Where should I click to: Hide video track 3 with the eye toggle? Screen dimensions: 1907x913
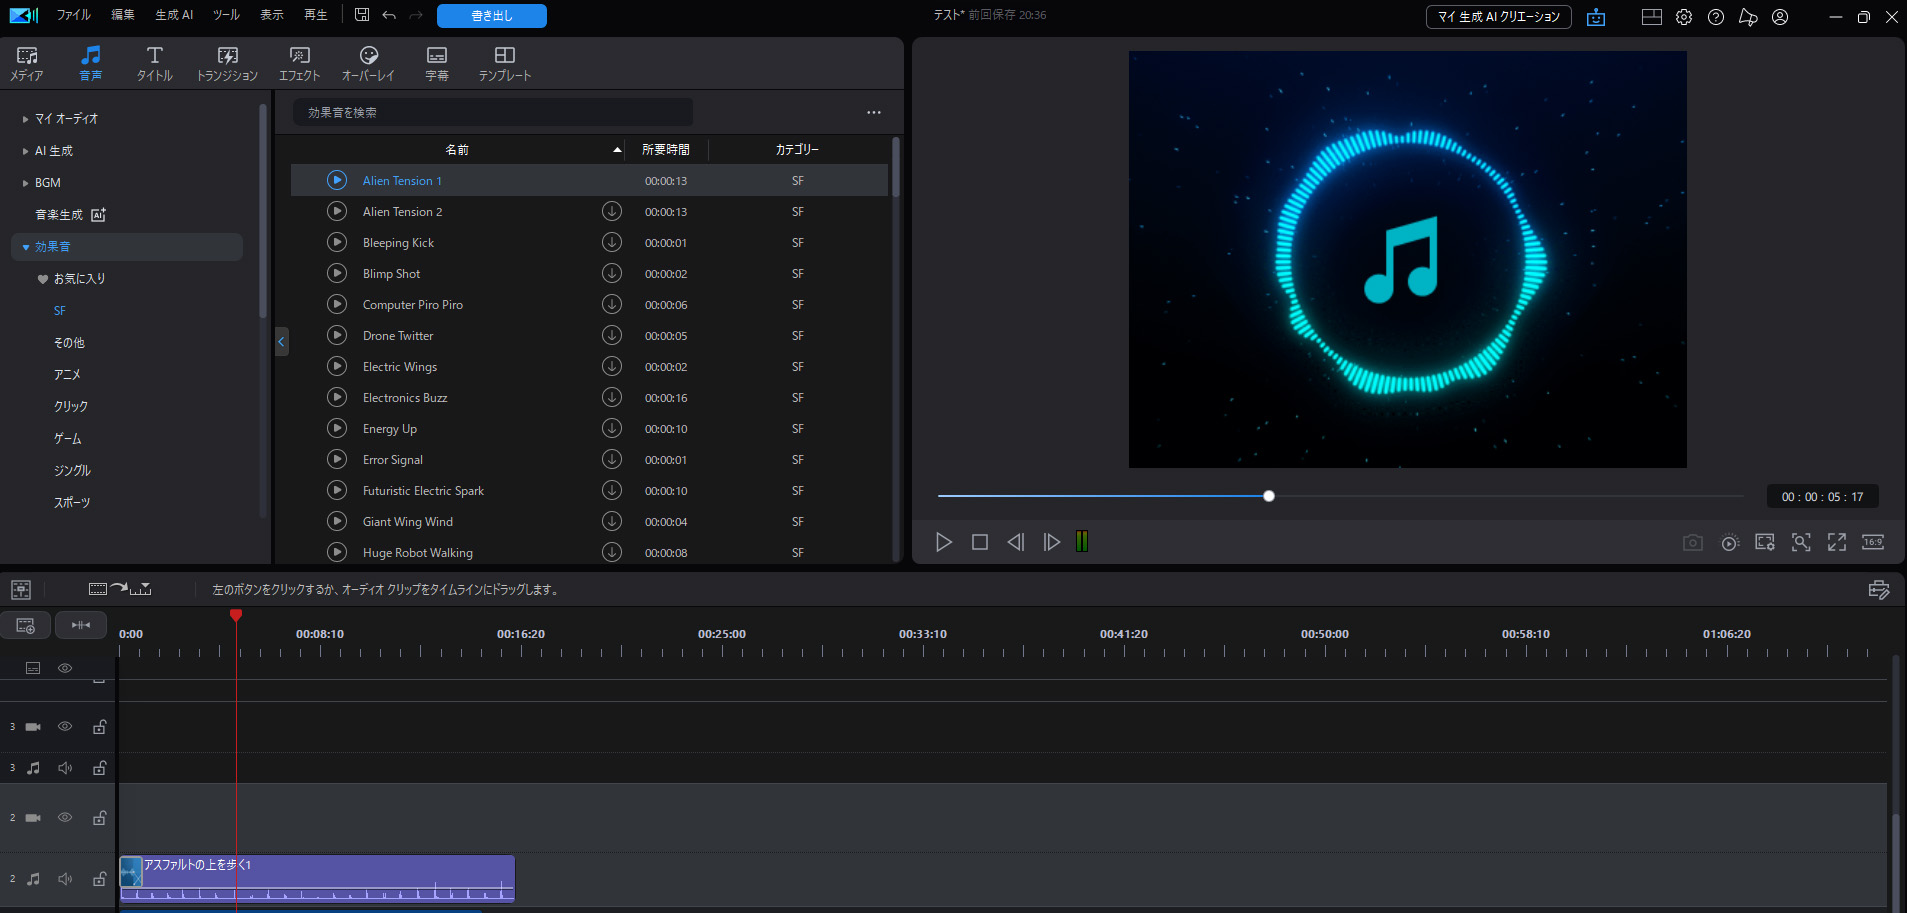pos(65,726)
